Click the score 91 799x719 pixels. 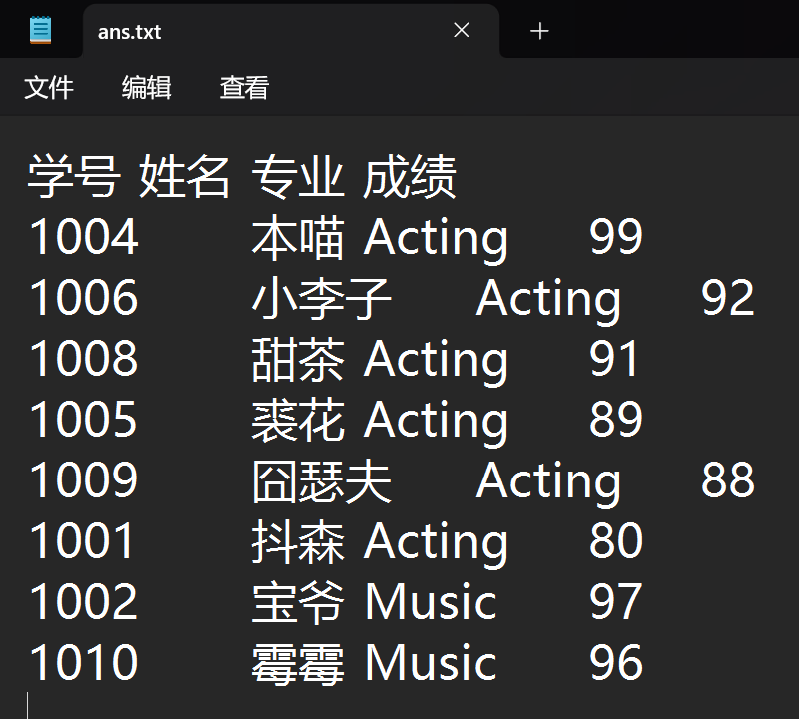(x=614, y=358)
